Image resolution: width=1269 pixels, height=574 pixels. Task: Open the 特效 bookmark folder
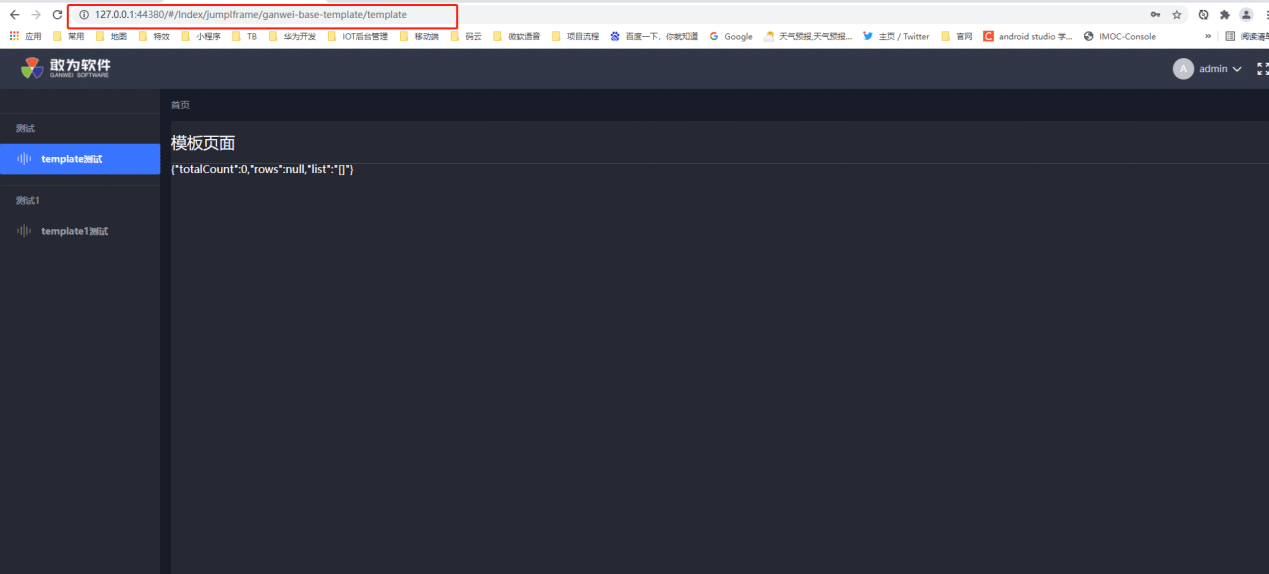click(x=154, y=36)
